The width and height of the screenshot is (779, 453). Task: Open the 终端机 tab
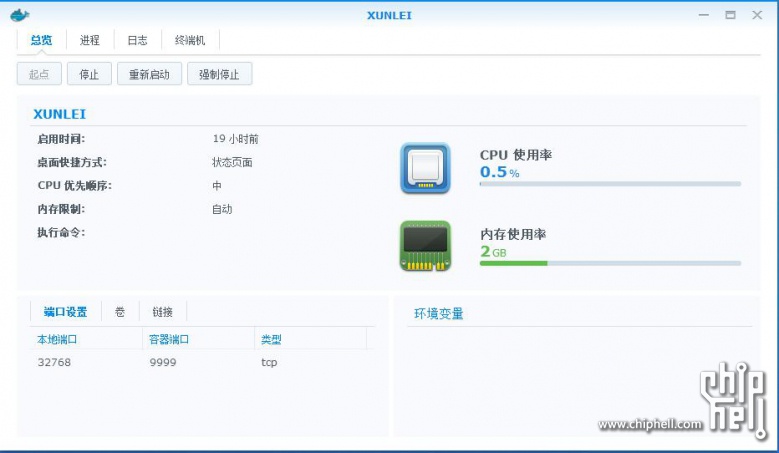tap(190, 40)
